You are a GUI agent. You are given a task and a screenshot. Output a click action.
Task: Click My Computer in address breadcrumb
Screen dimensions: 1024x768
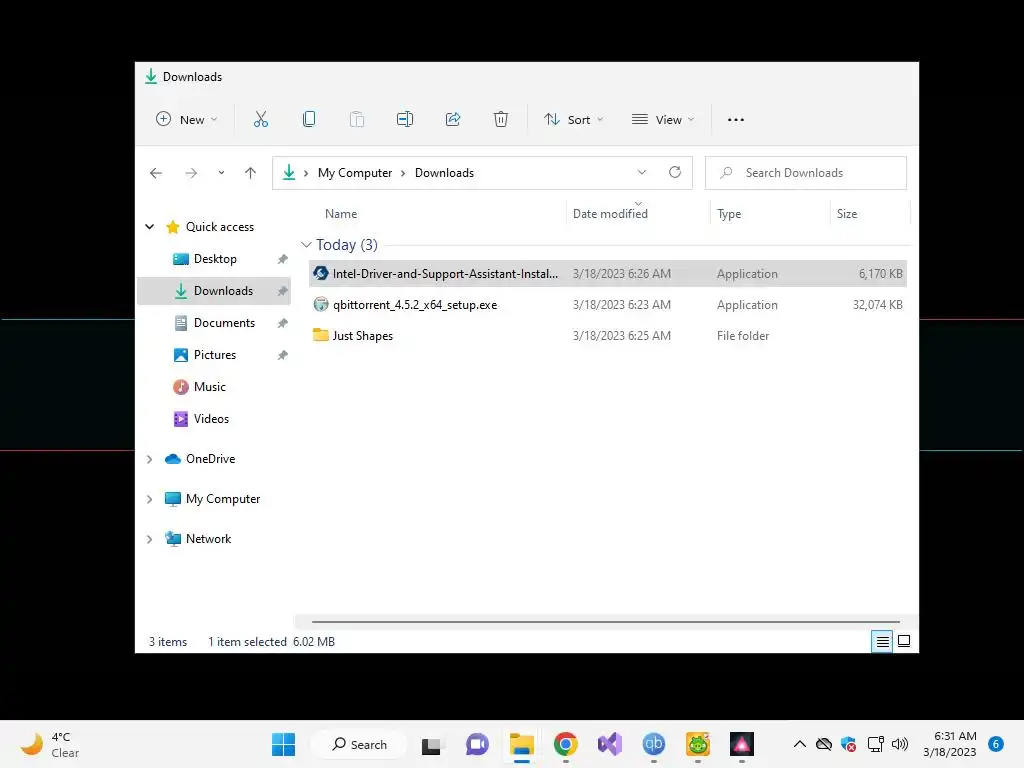(355, 173)
